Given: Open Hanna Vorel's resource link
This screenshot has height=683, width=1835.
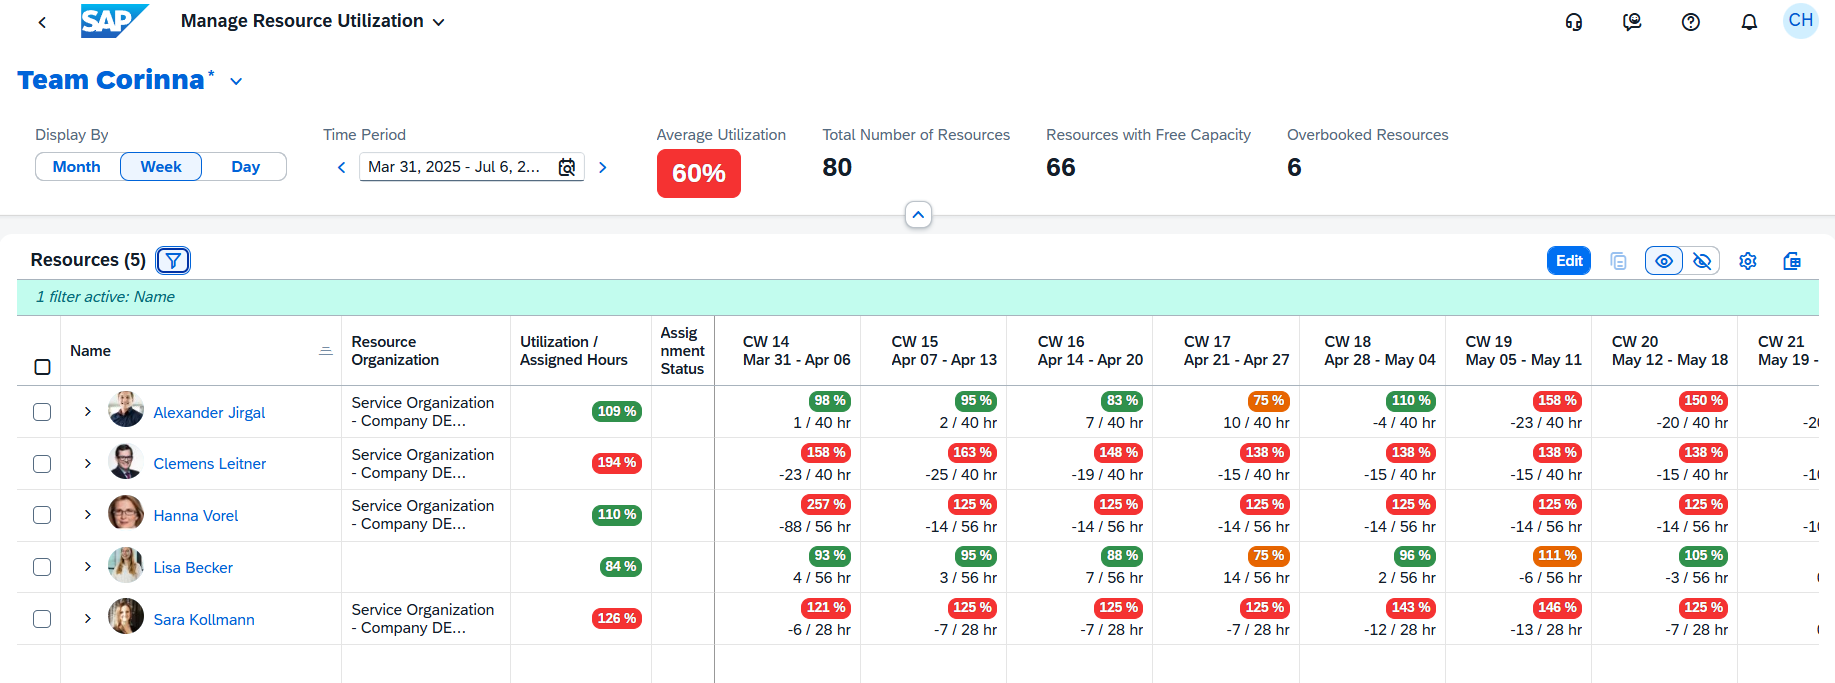Looking at the screenshot, I should pyautogui.click(x=196, y=516).
